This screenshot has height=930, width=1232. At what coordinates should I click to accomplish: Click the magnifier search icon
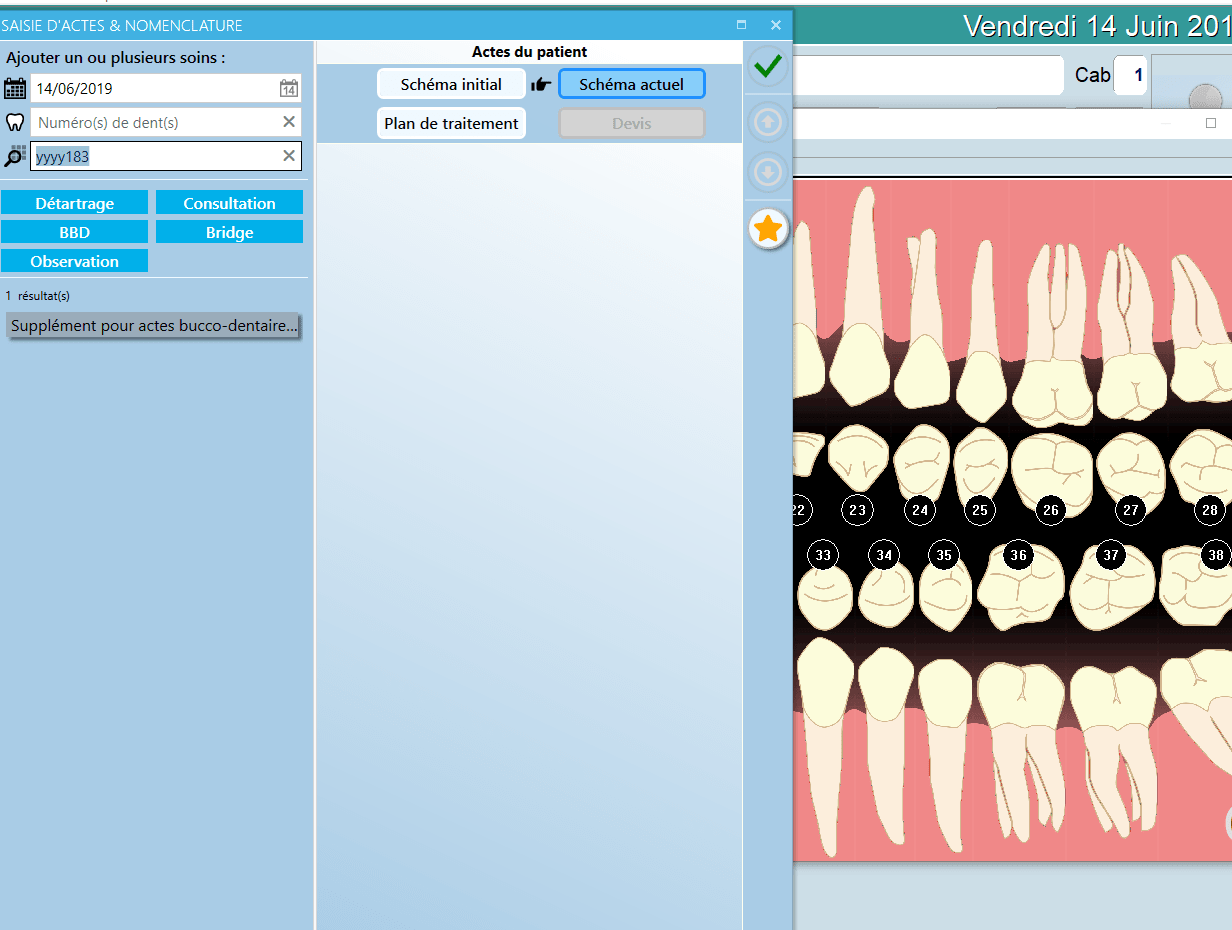[x=15, y=156]
